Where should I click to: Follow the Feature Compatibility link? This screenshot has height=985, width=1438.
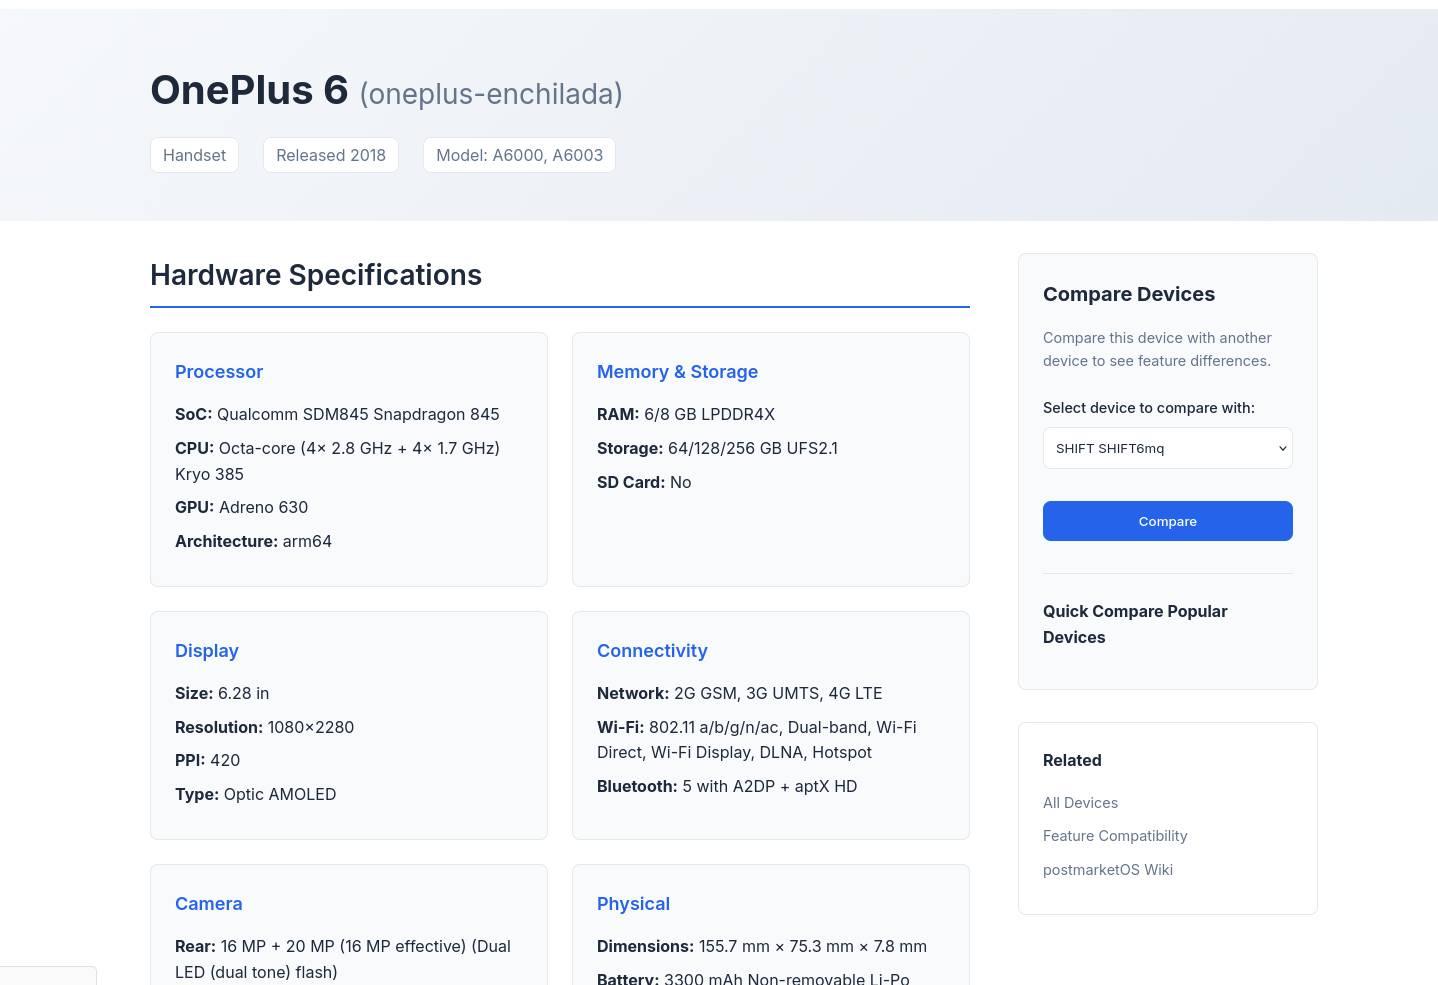1115,836
